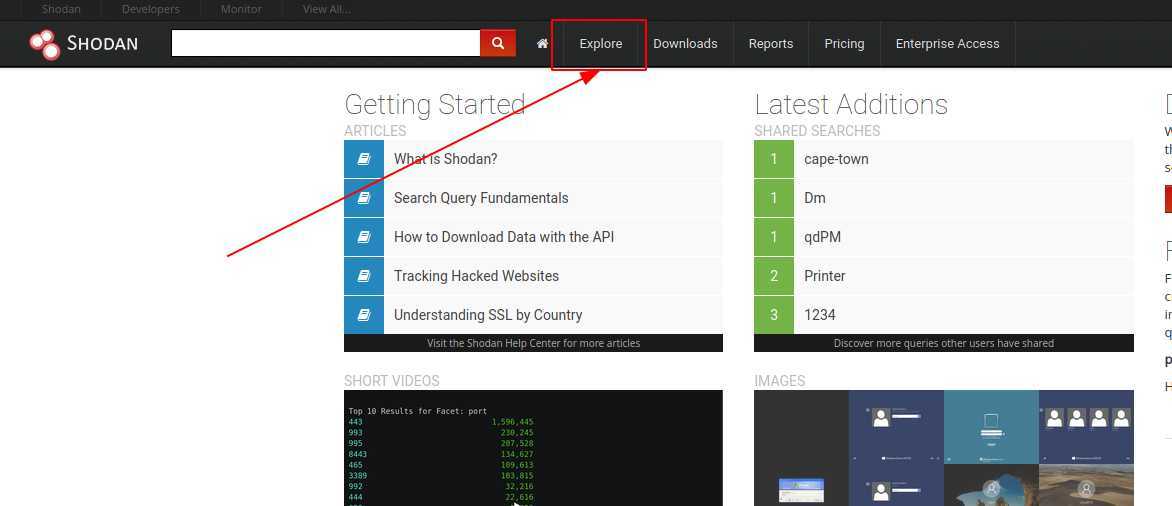Visit the Shodan Help Center link
Viewport: 1172px width, 506px height.
(x=533, y=343)
